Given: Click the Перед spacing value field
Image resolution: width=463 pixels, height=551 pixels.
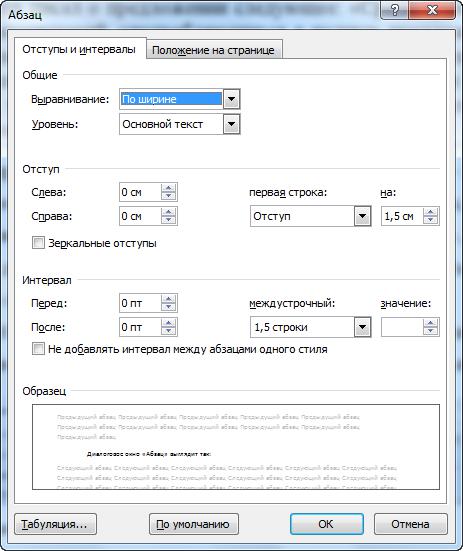Looking at the screenshot, I should tap(141, 303).
